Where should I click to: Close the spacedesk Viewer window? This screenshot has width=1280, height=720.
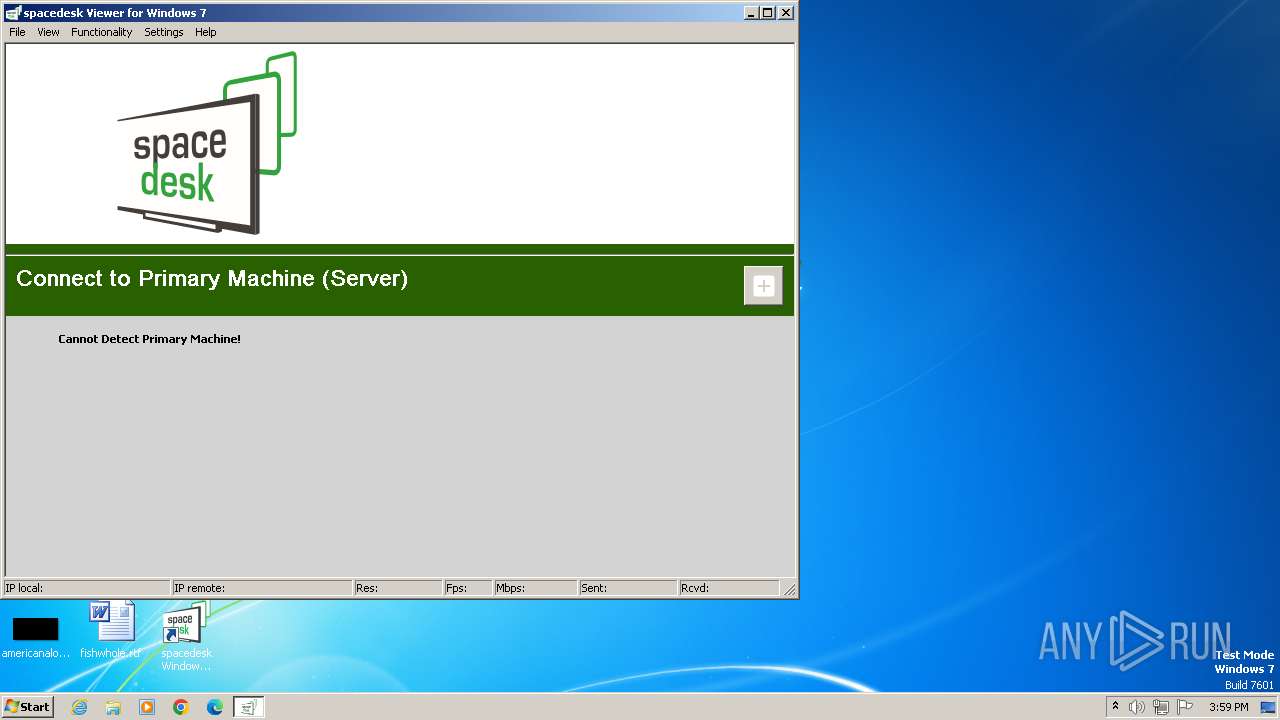786,13
